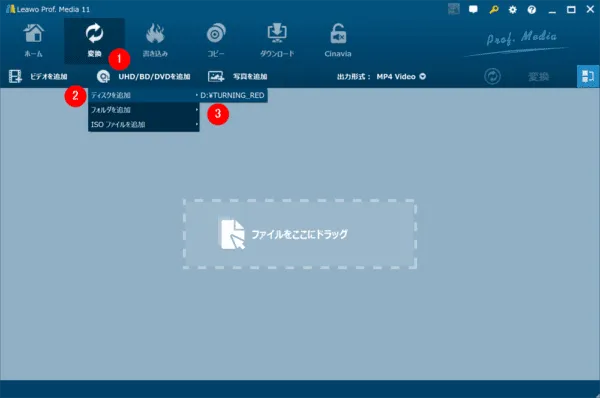
Task: Close the Leawo Prof. Media window
Action: pyautogui.click(x=590, y=9)
